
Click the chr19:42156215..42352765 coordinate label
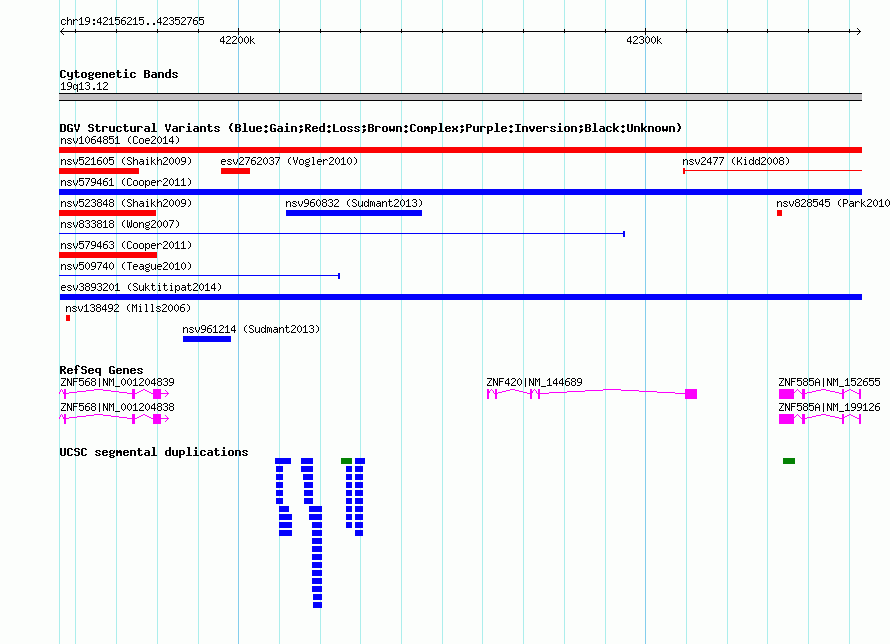click(x=132, y=21)
